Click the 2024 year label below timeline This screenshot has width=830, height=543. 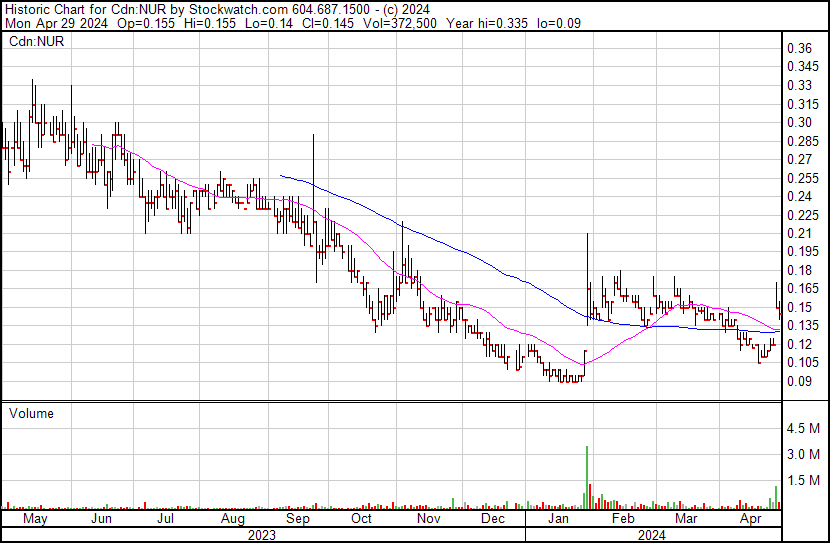651,534
